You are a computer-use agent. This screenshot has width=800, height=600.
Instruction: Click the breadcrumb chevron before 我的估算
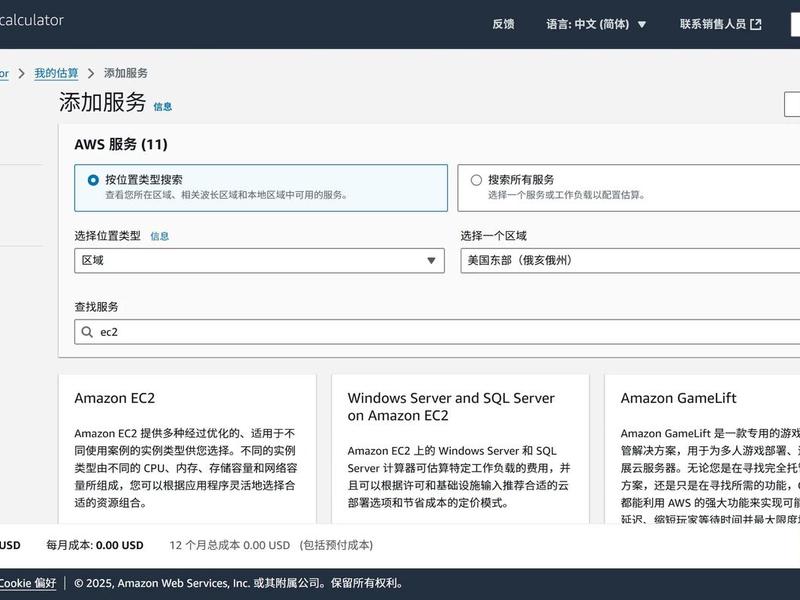tap(21, 73)
